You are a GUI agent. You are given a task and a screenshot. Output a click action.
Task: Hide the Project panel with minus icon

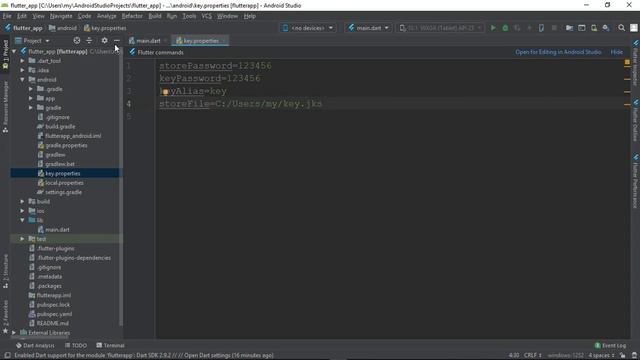(x=117, y=40)
